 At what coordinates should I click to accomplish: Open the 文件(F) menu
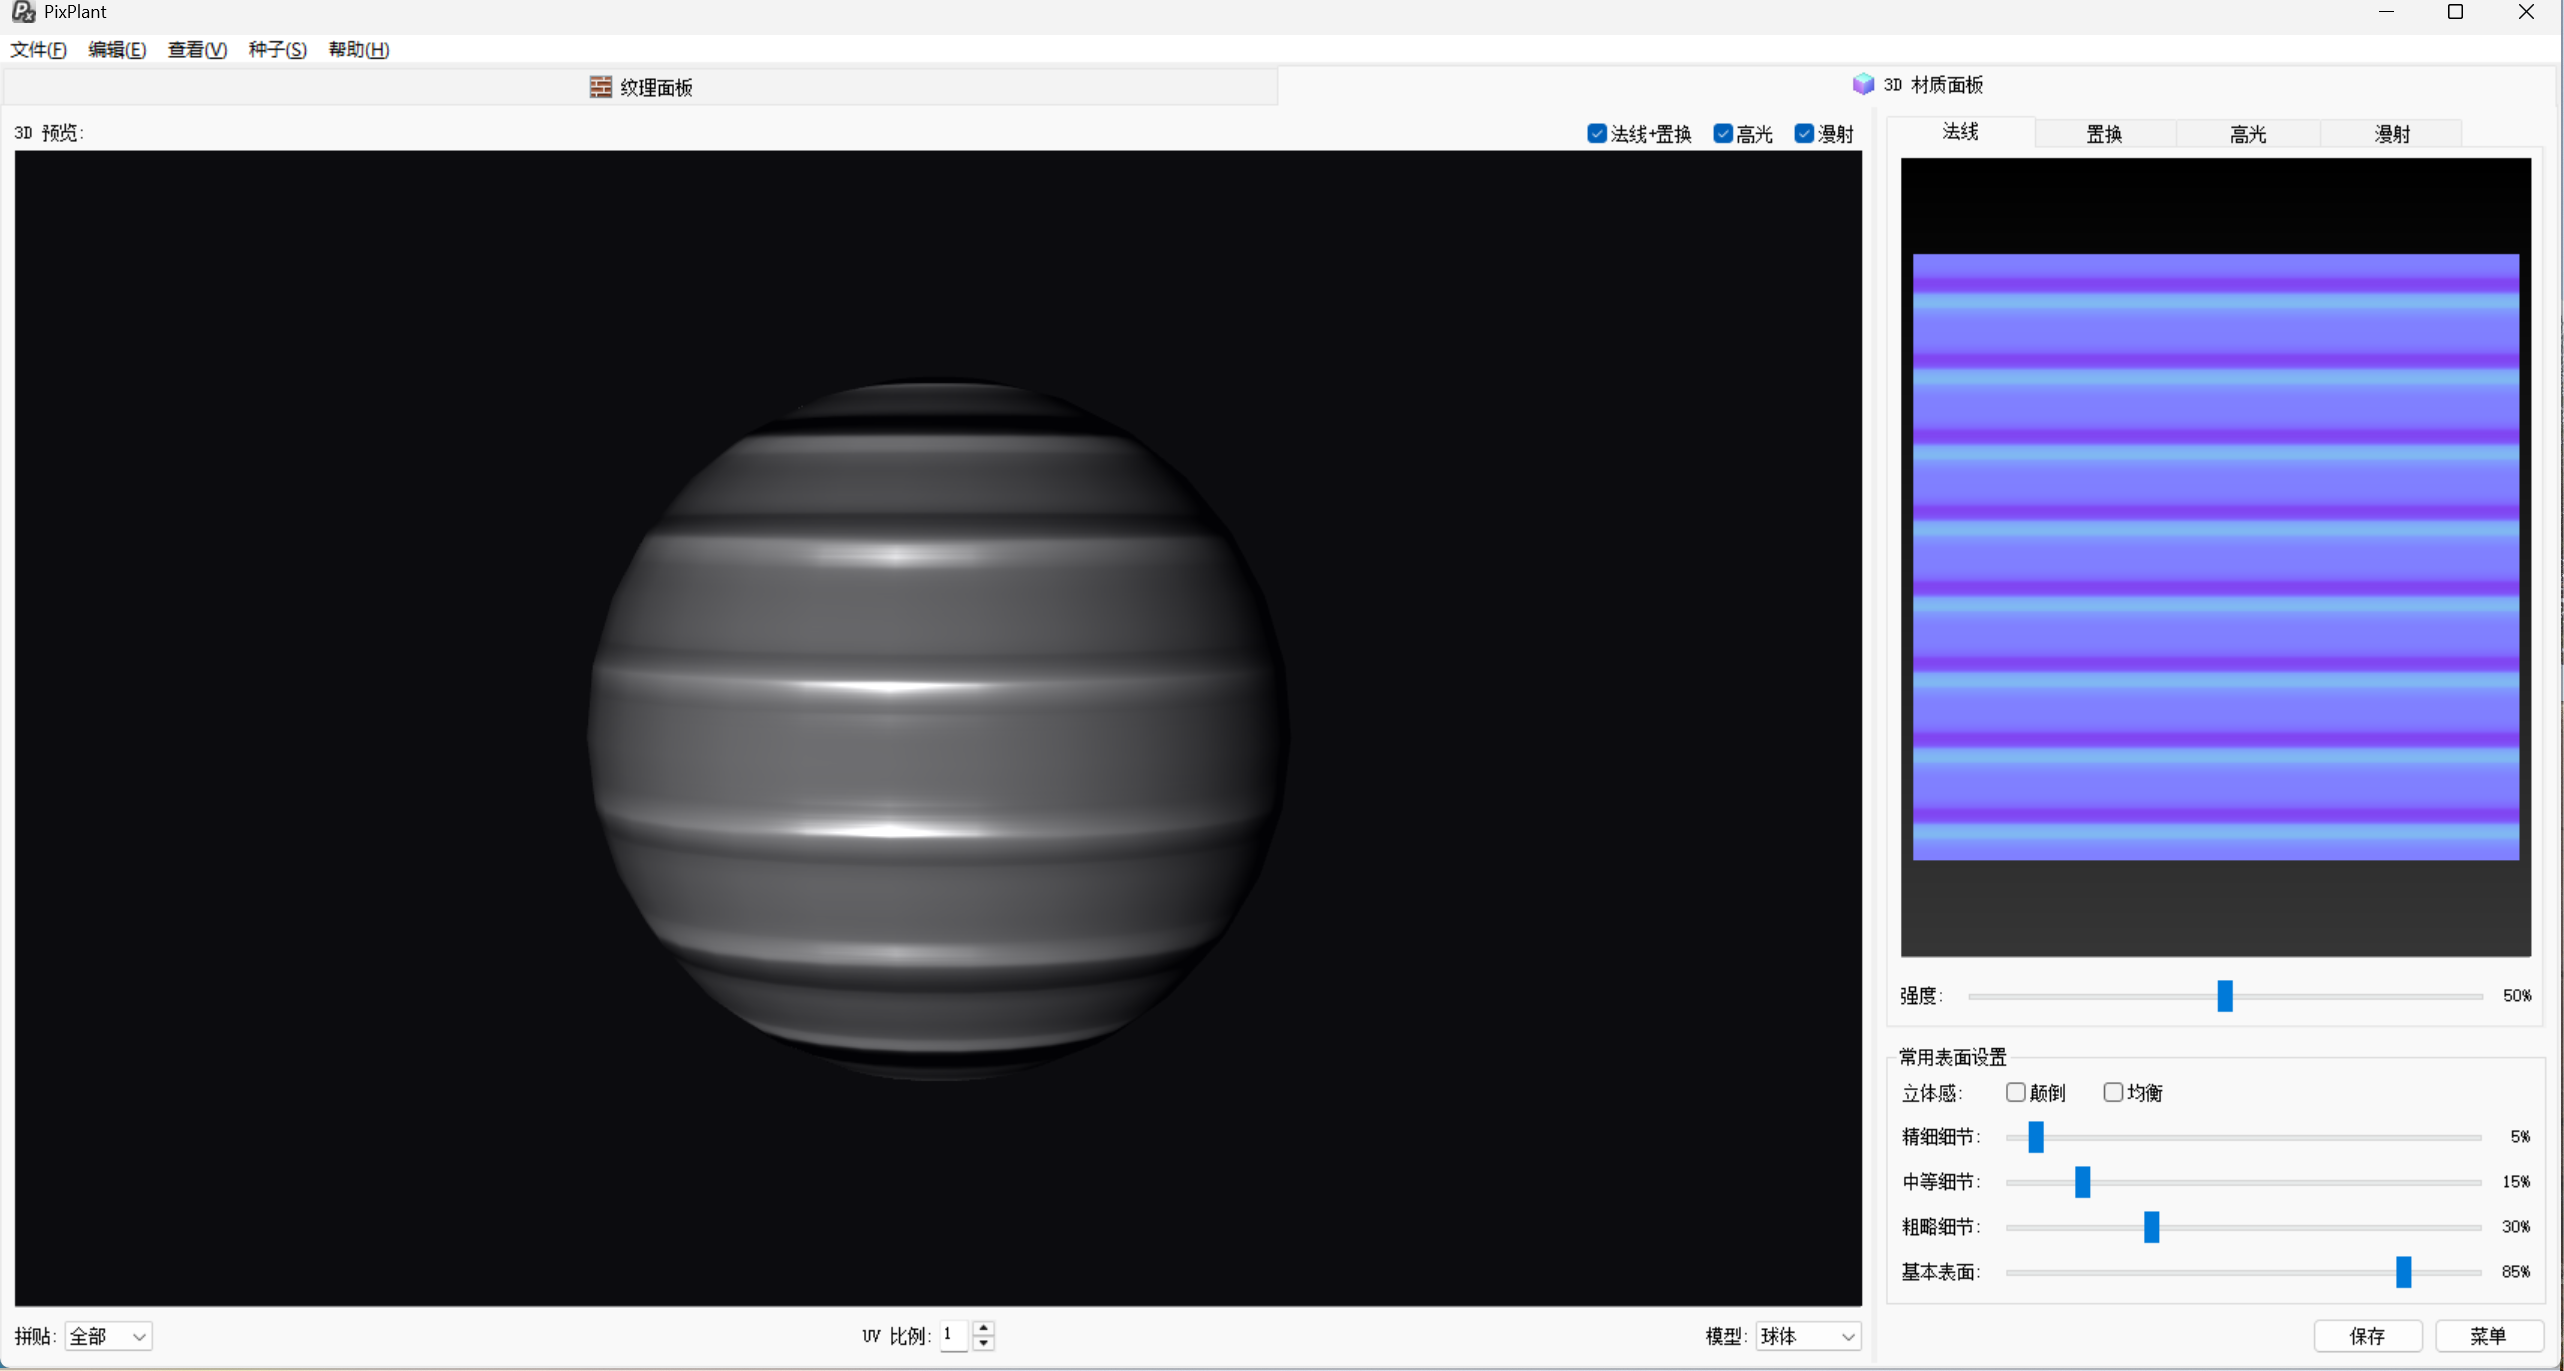38,50
